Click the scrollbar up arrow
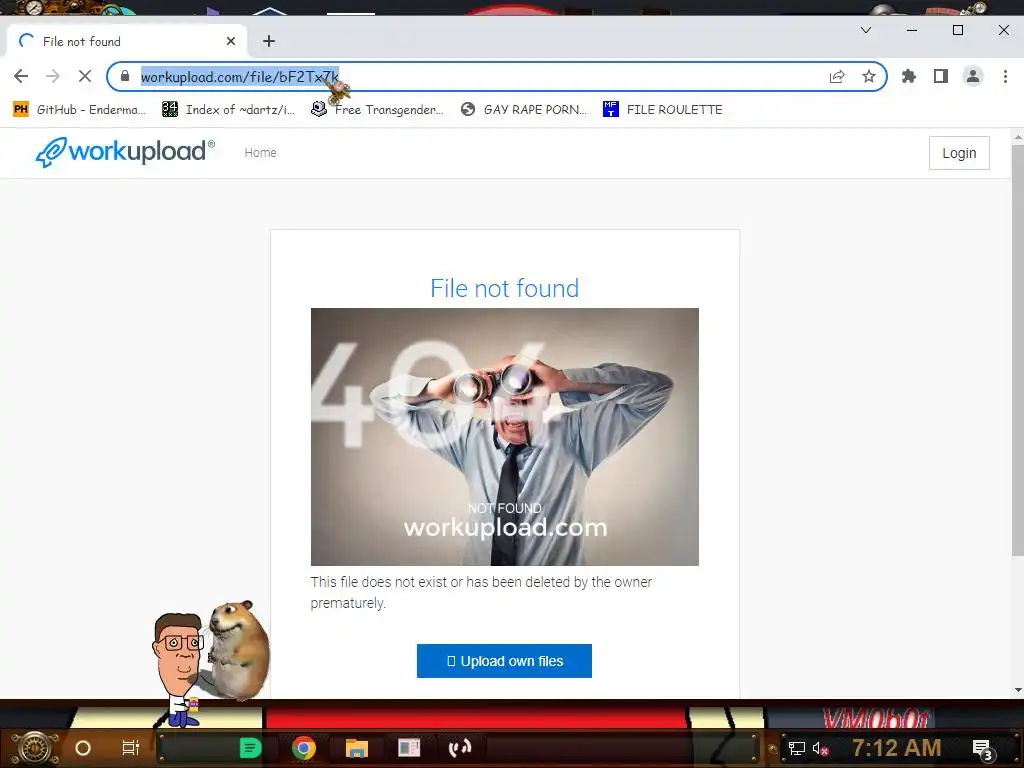 [x=1017, y=137]
